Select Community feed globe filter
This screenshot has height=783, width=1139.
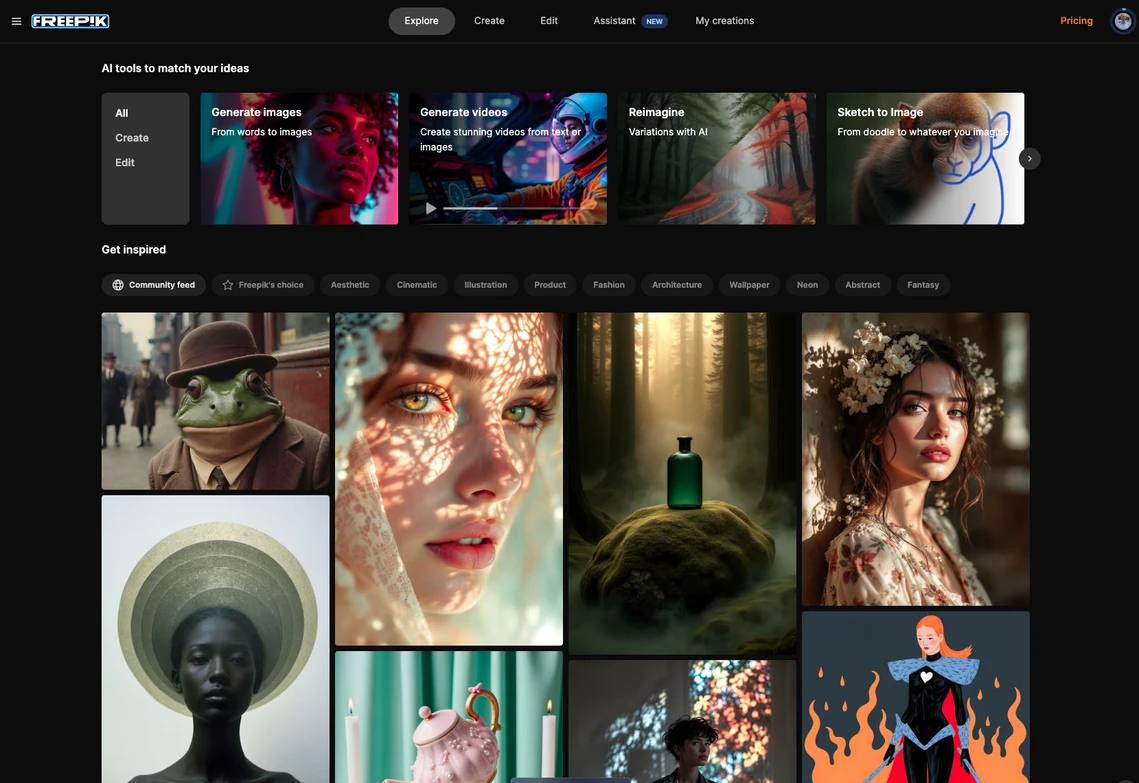coord(154,285)
